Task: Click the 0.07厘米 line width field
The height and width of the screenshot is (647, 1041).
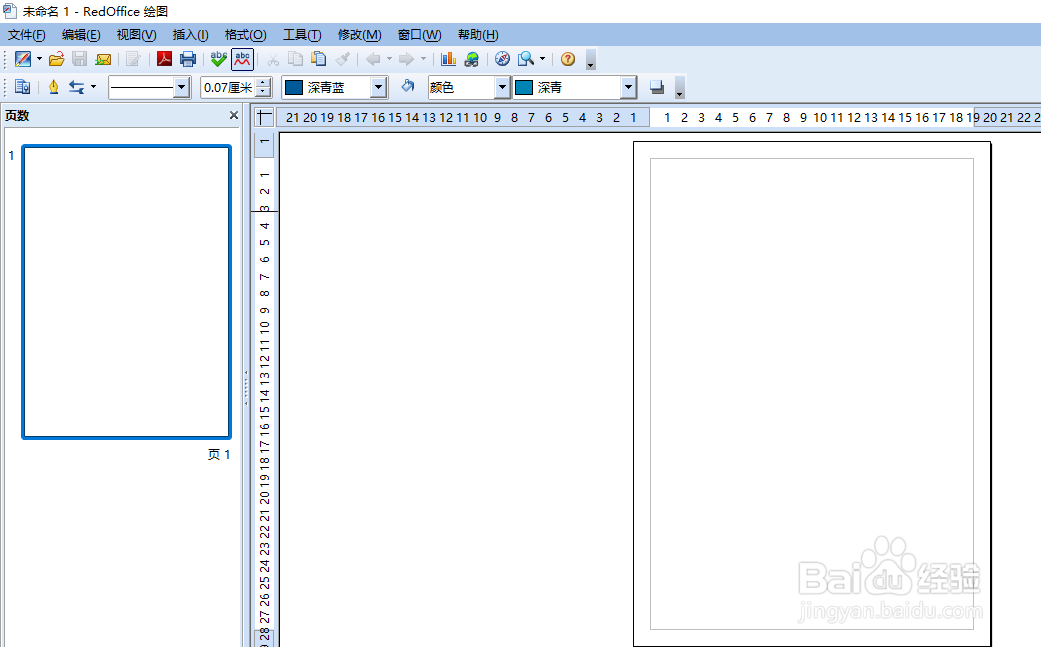Action: pos(228,88)
